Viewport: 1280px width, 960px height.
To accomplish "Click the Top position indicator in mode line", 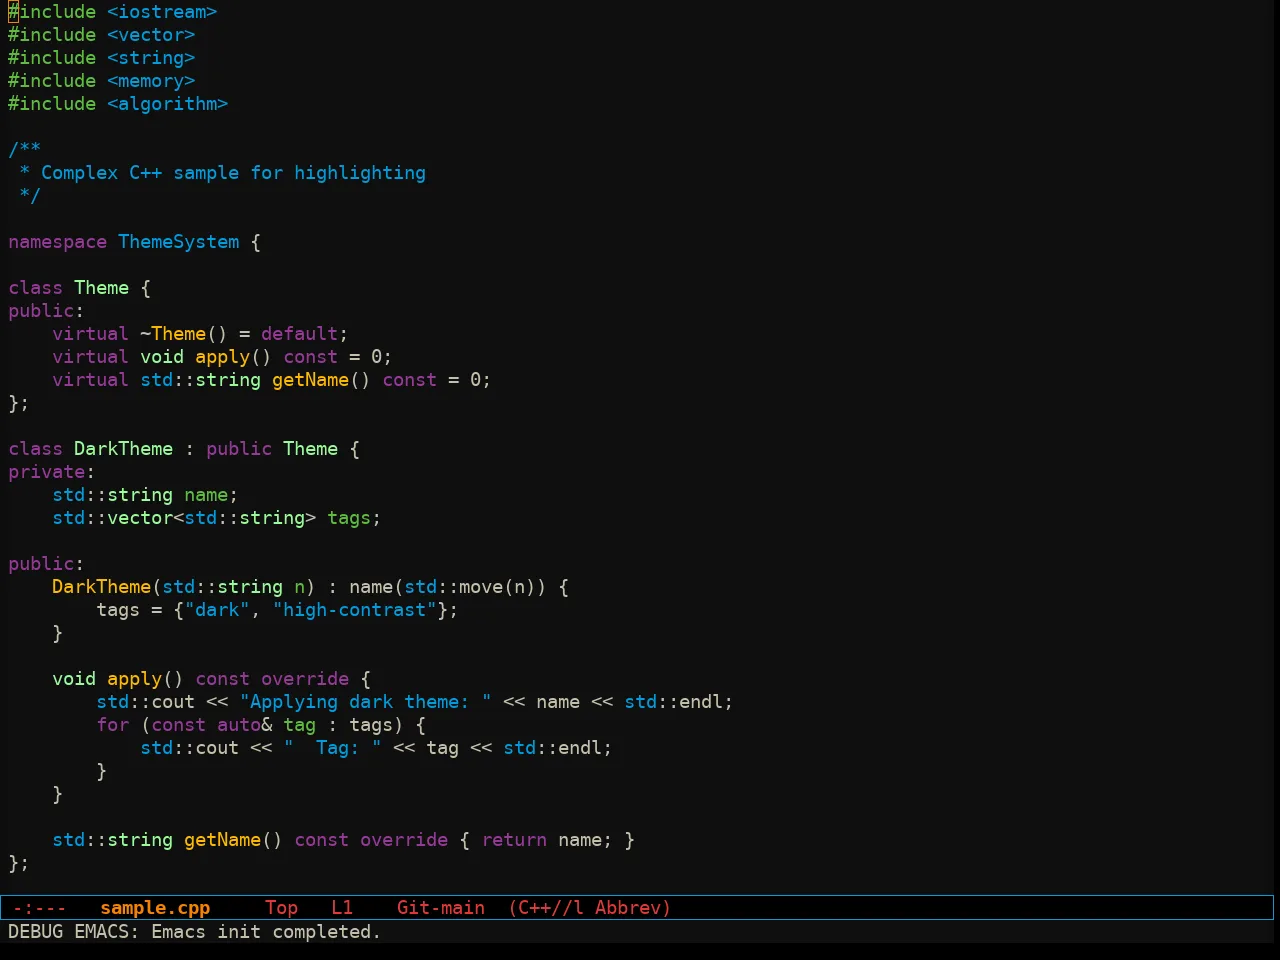I will click(x=281, y=908).
